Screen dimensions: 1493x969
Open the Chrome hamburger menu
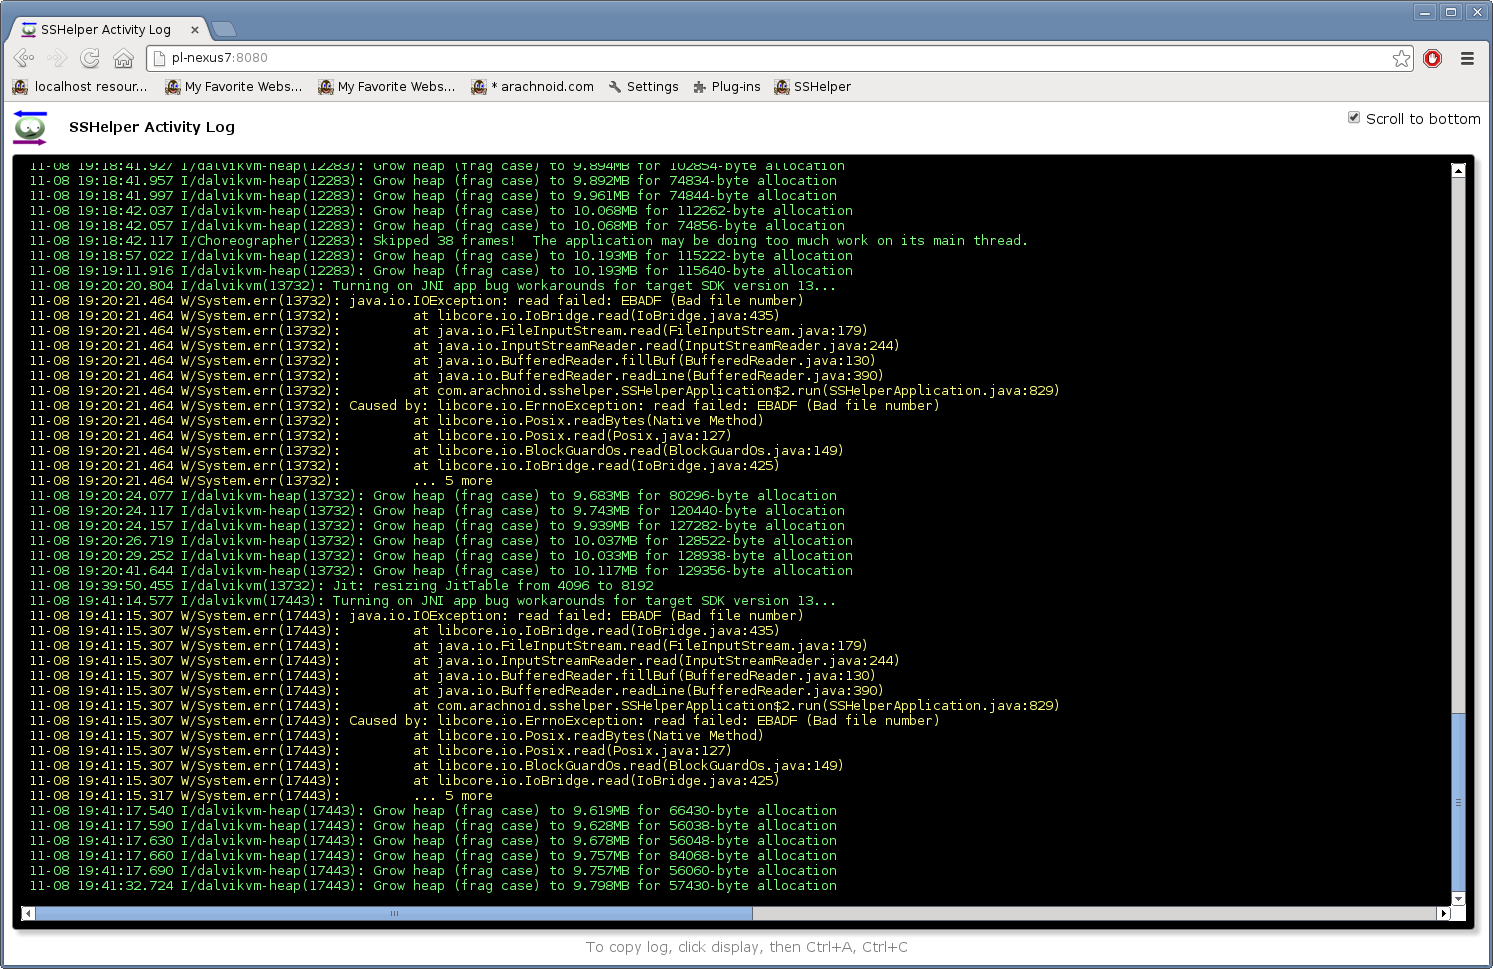click(x=1467, y=58)
